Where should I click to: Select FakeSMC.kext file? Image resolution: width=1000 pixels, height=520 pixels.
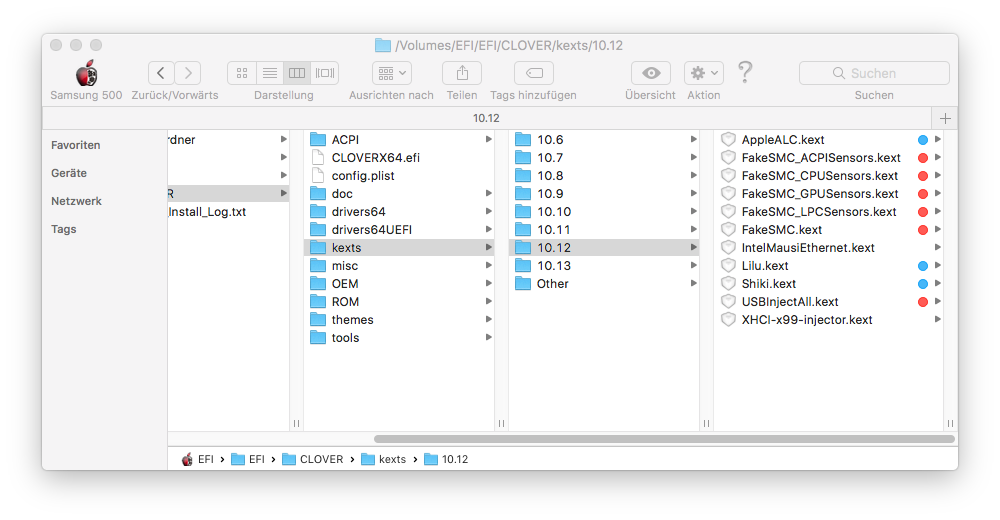click(828, 229)
